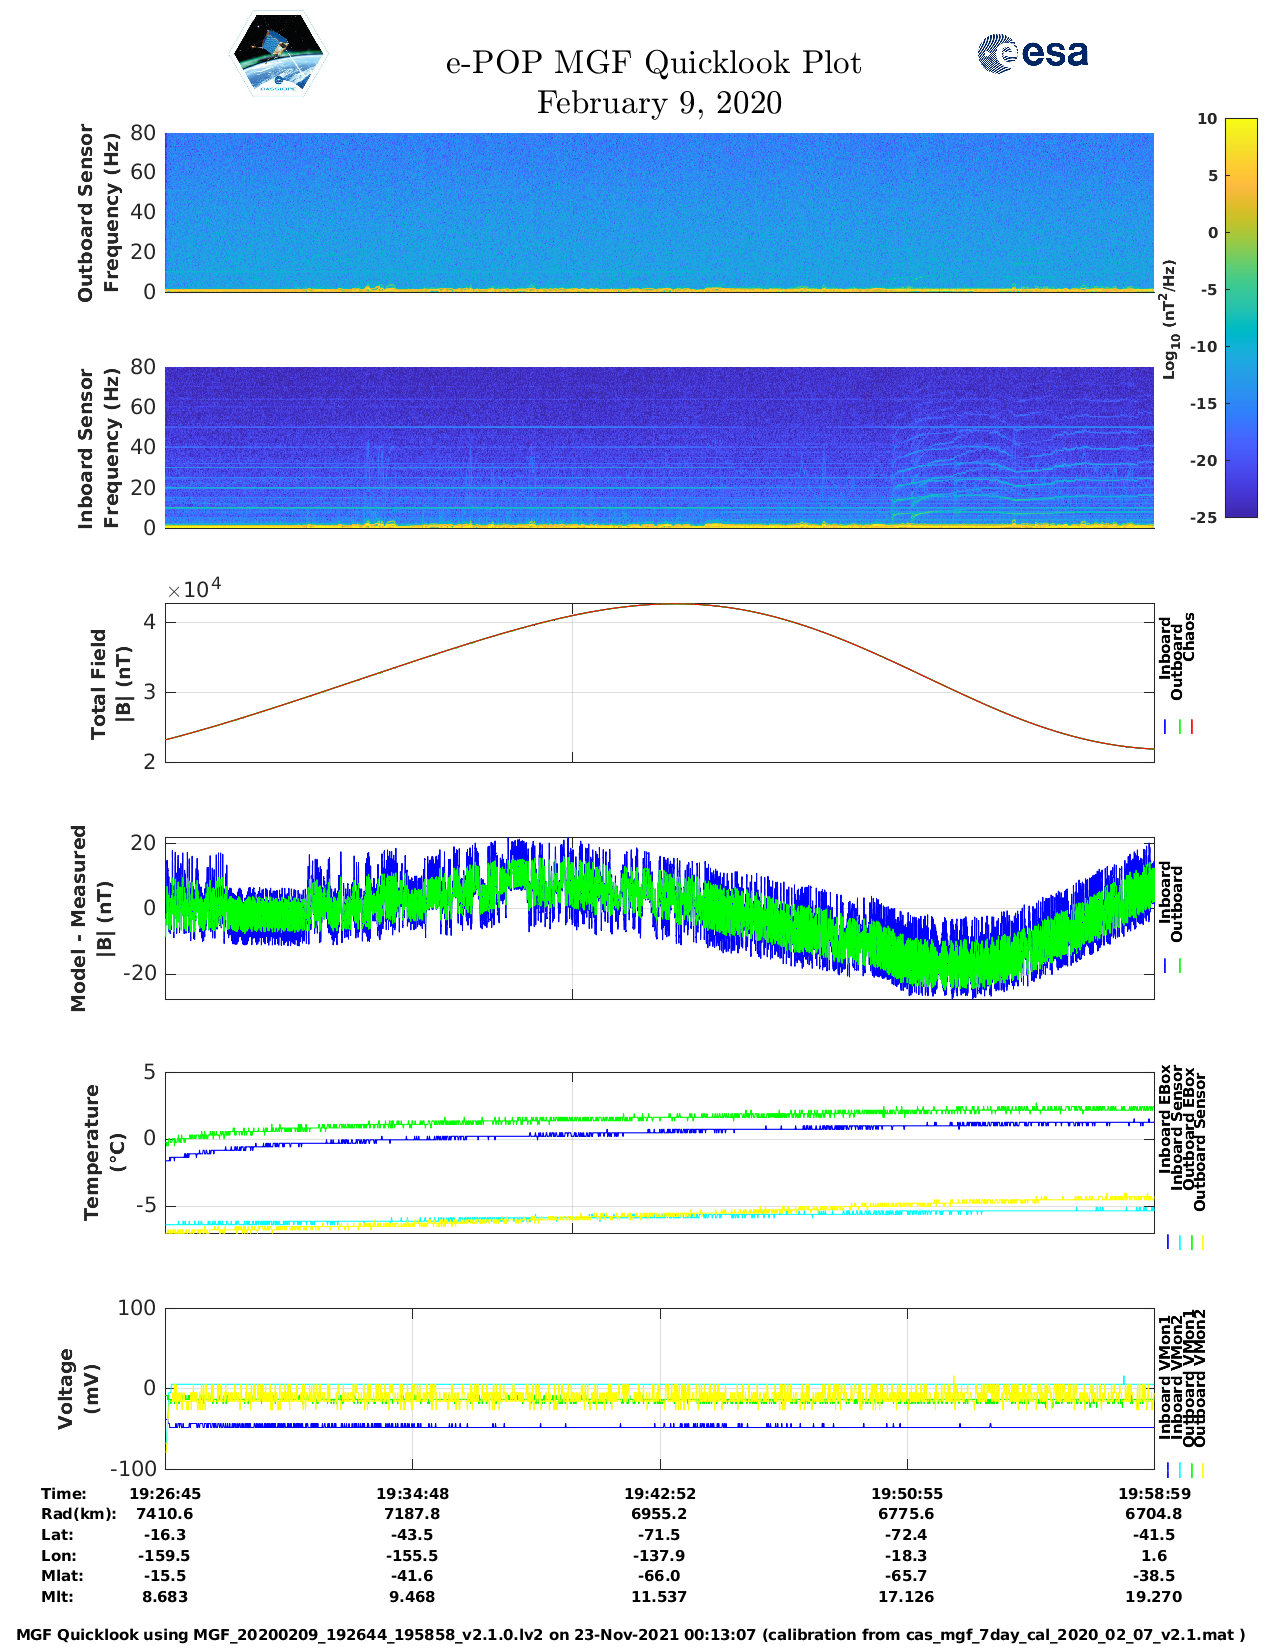Select the Outboard Sensor spectrogram panel
This screenshot has width=1275, height=1650.
coord(659,211)
